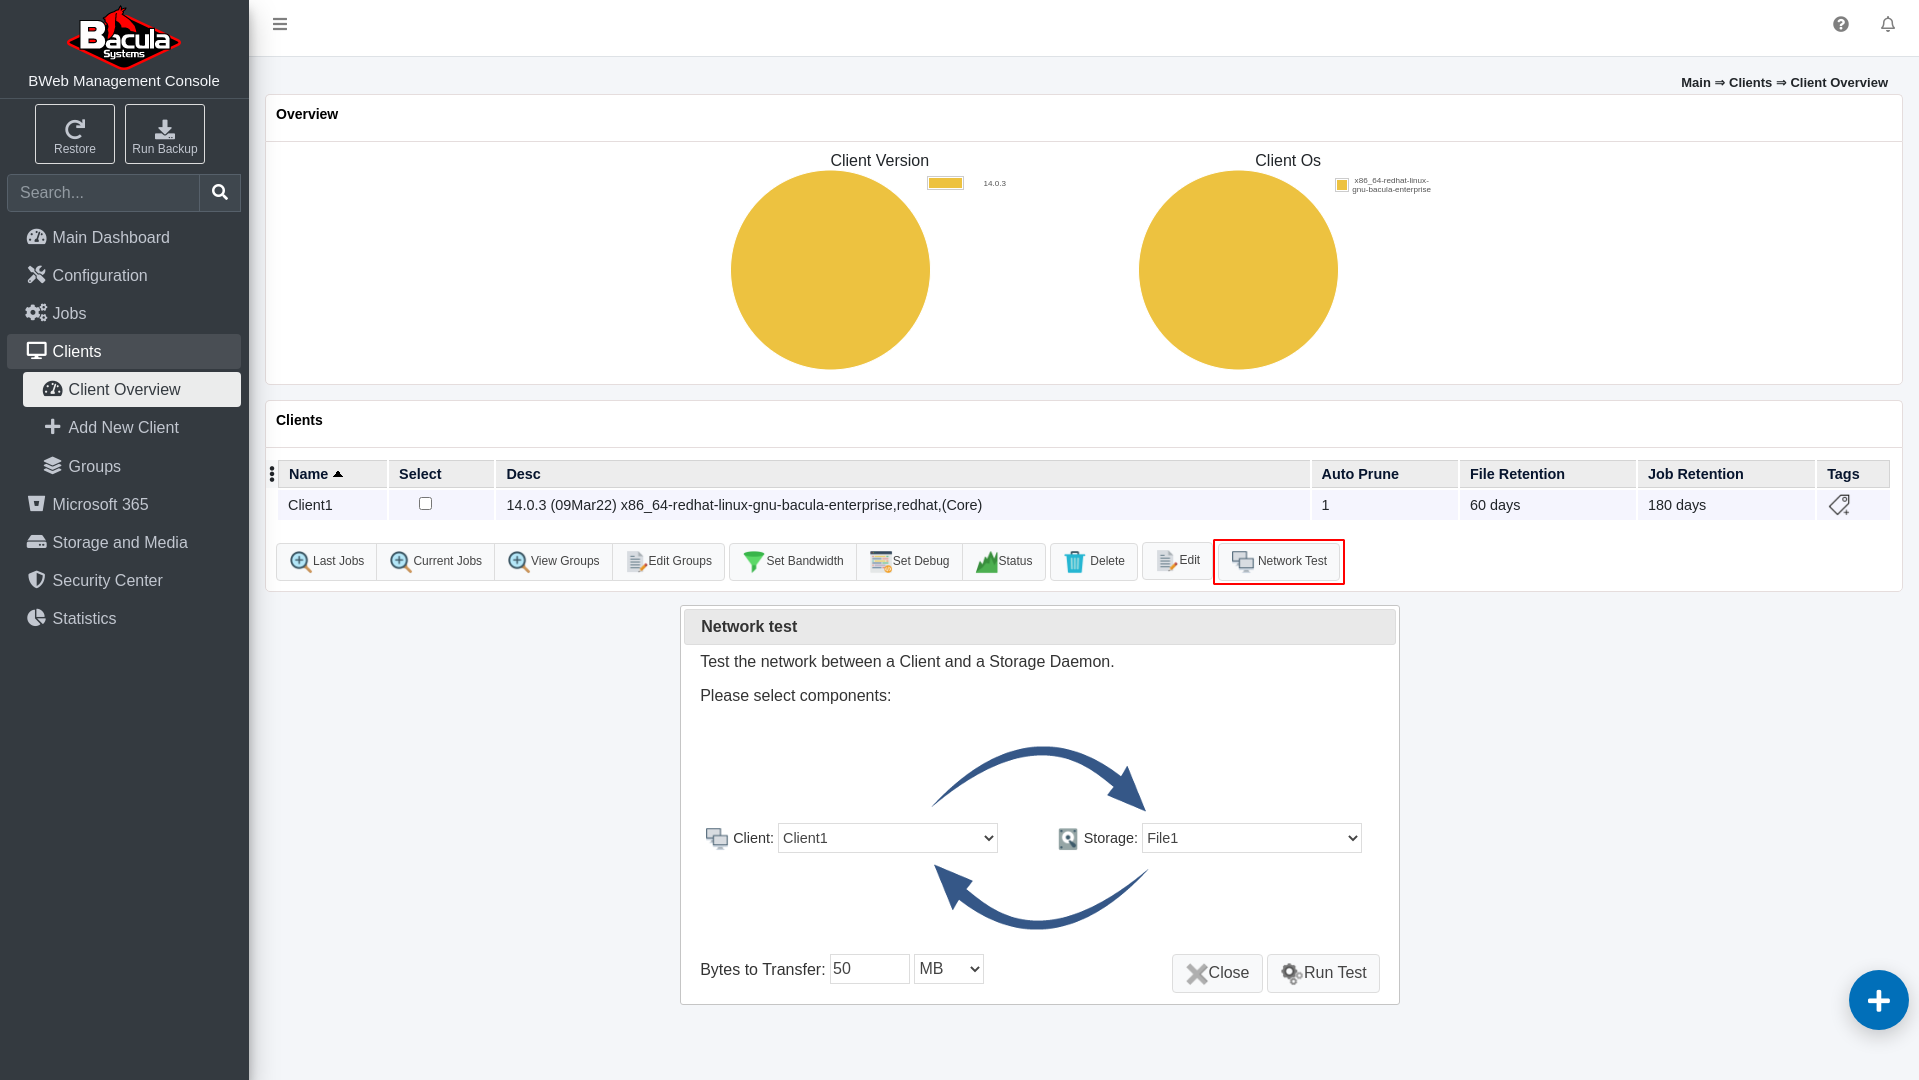Click the Current Jobs button

(x=436, y=562)
